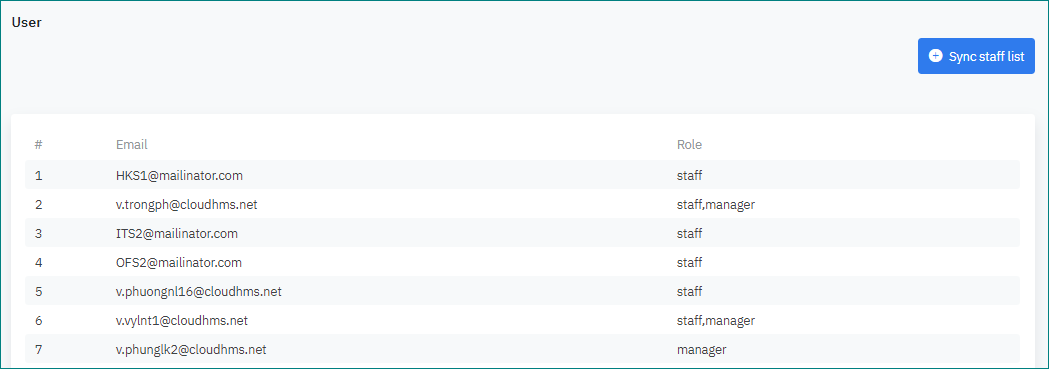The height and width of the screenshot is (369, 1049).
Task: Click row number 7
Action: 39,350
